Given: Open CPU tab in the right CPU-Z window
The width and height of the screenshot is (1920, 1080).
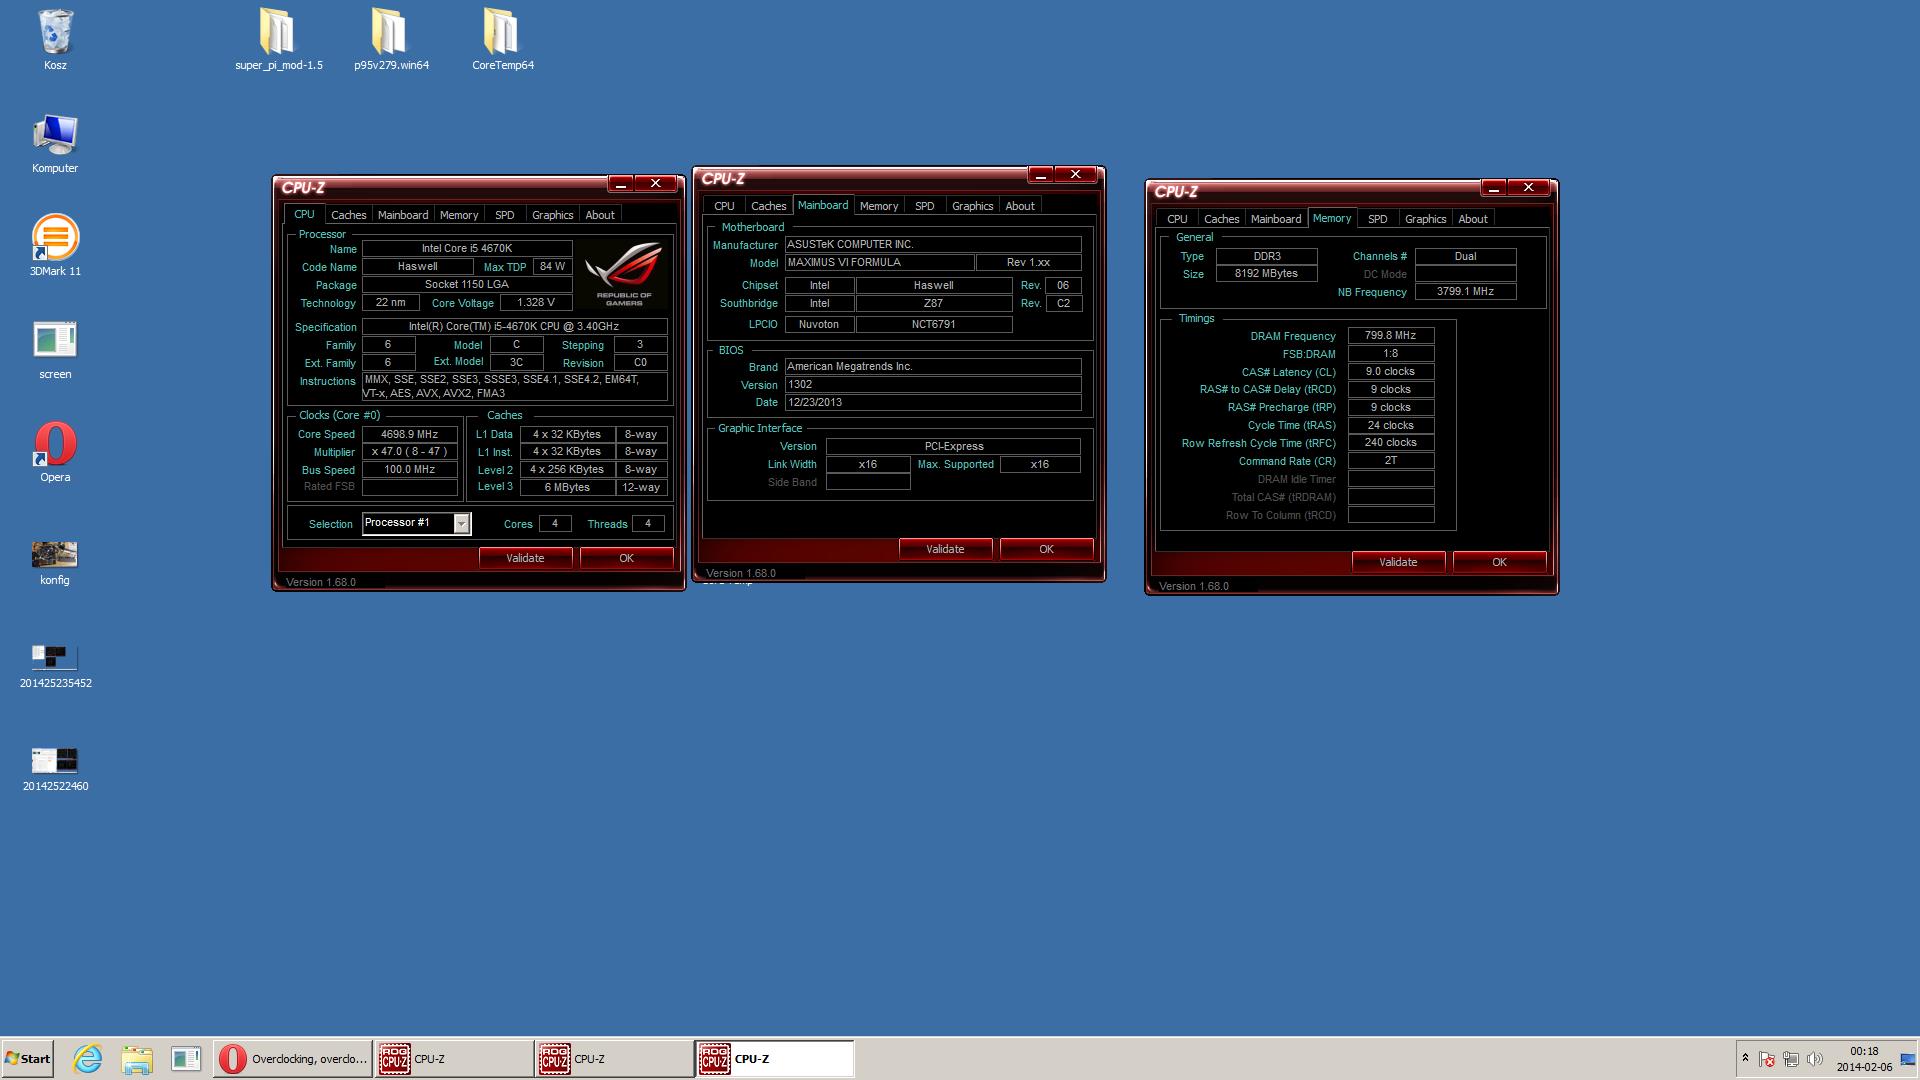Looking at the screenshot, I should tap(1177, 219).
